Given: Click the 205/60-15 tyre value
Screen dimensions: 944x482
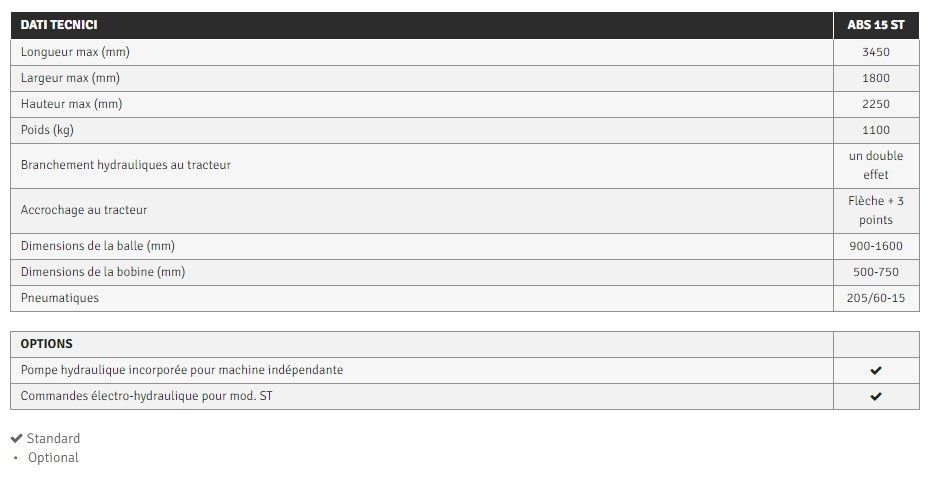Looking at the screenshot, I should pos(875,298).
